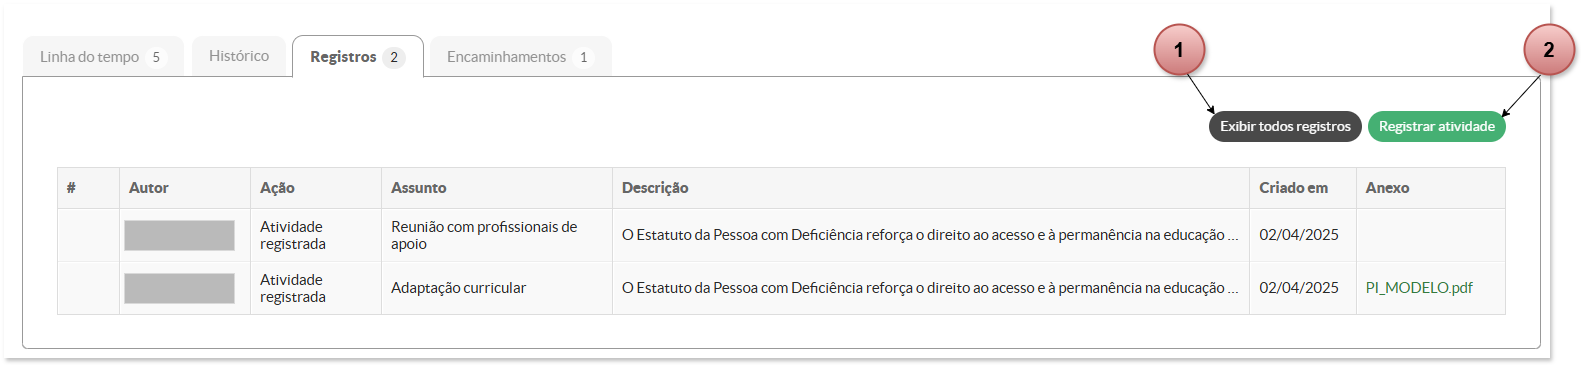Viewport: 1581px width, 365px height.
Task: Click the grey author placeholder in second row
Action: click(x=179, y=288)
